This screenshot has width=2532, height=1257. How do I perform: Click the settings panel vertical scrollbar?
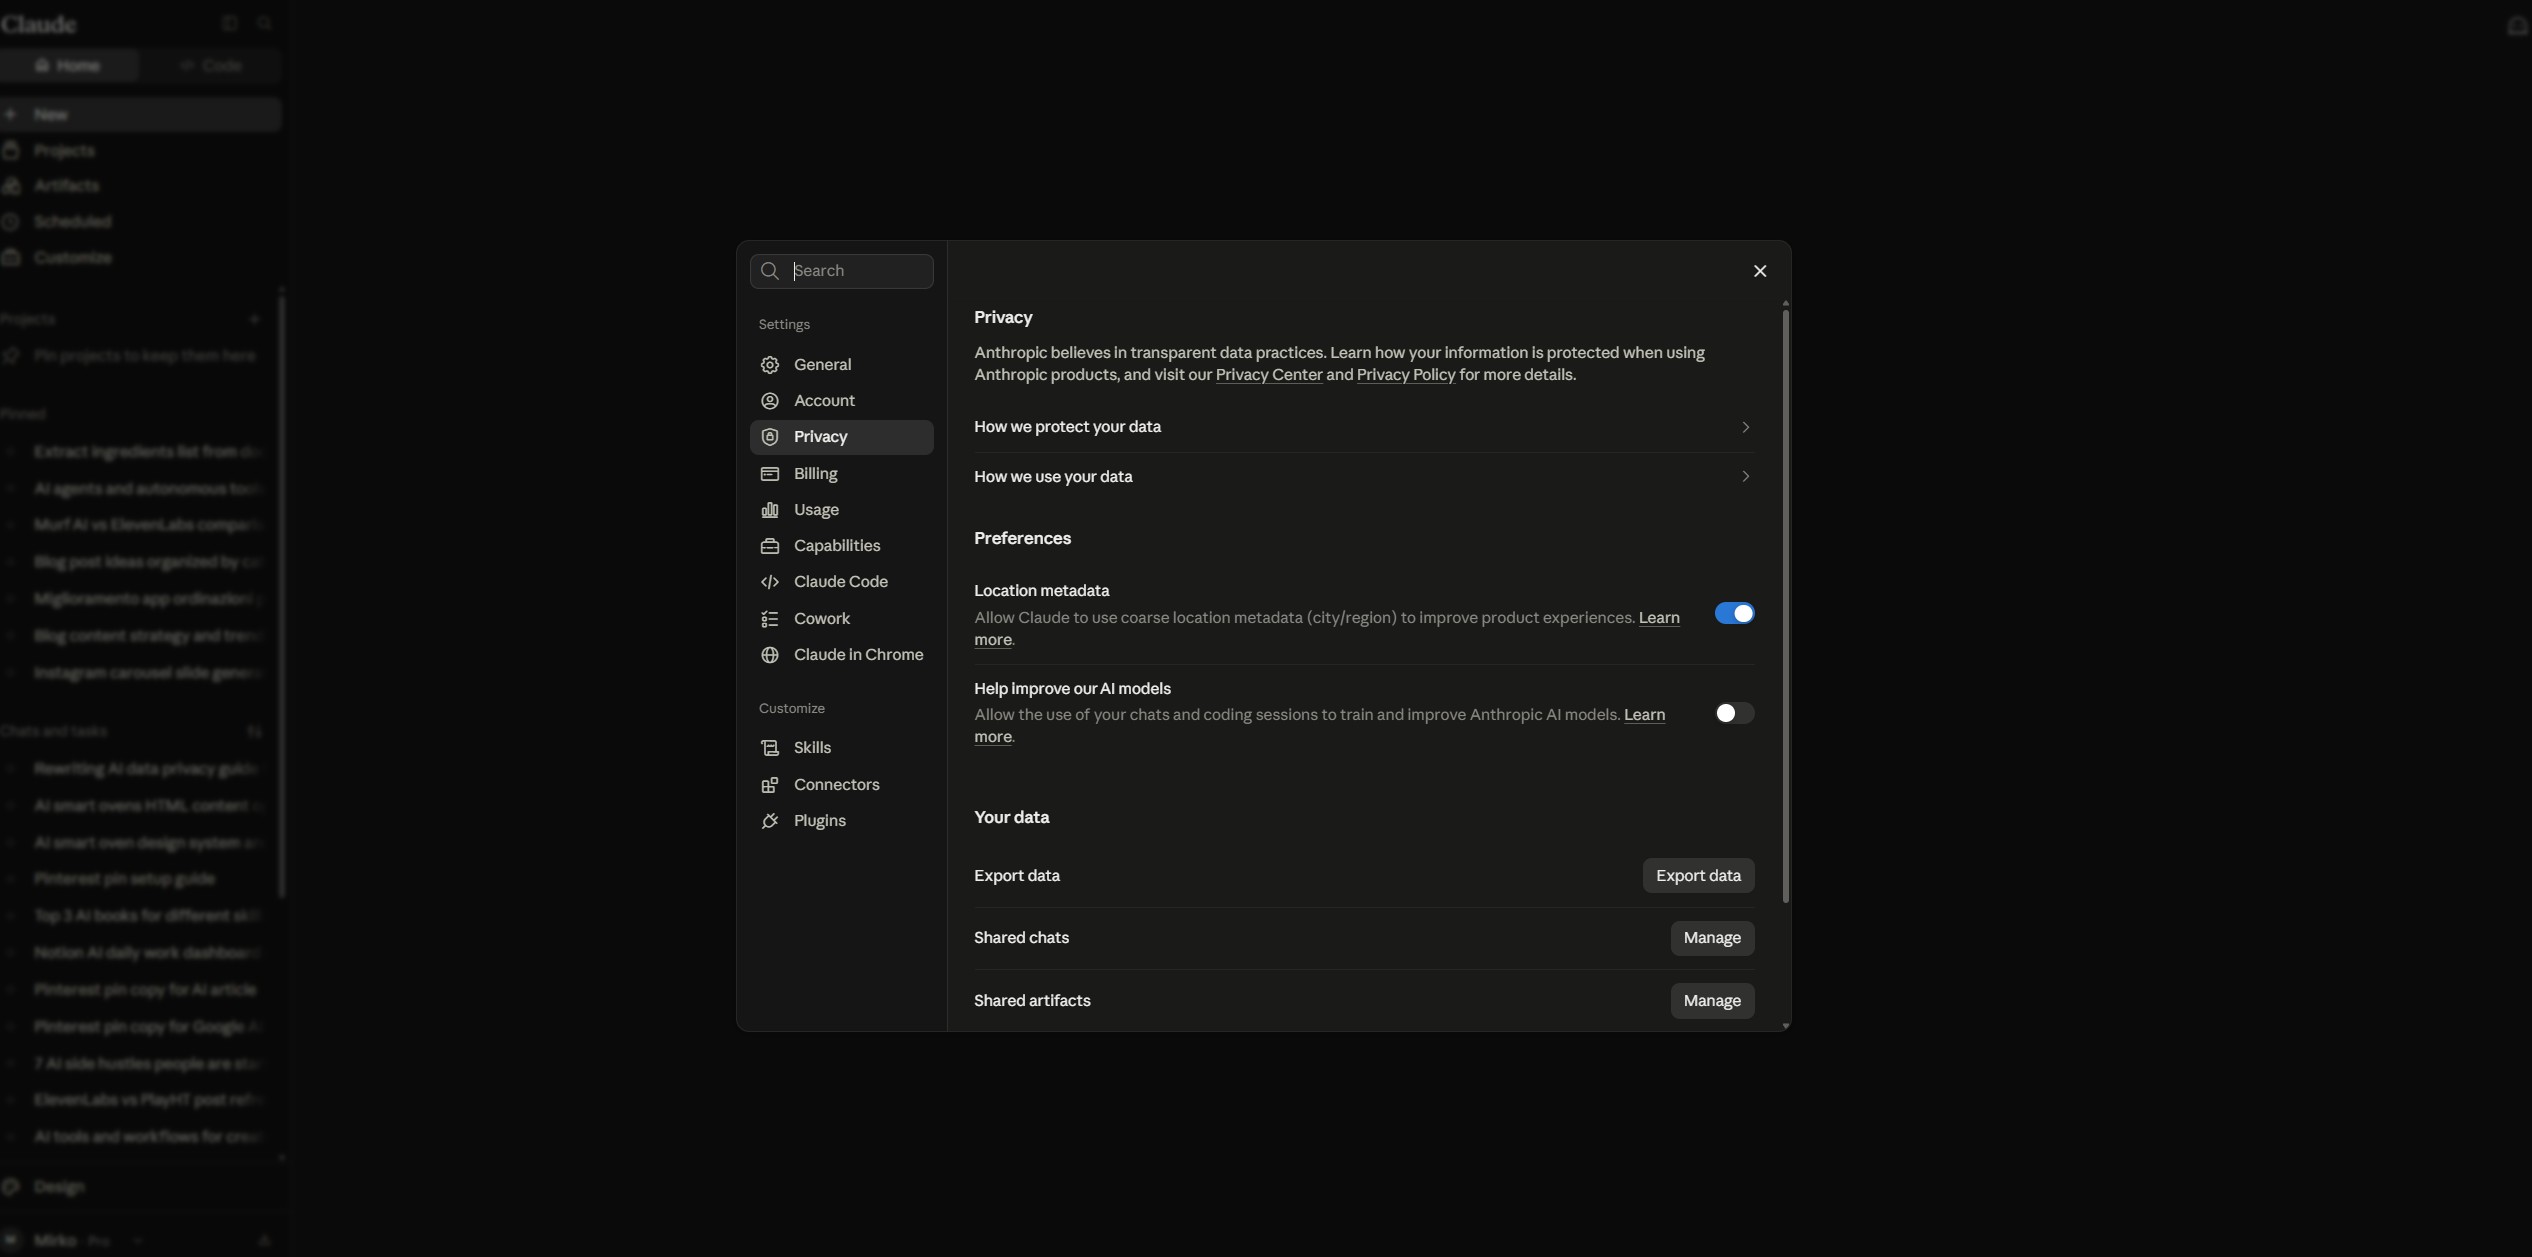click(x=1785, y=606)
